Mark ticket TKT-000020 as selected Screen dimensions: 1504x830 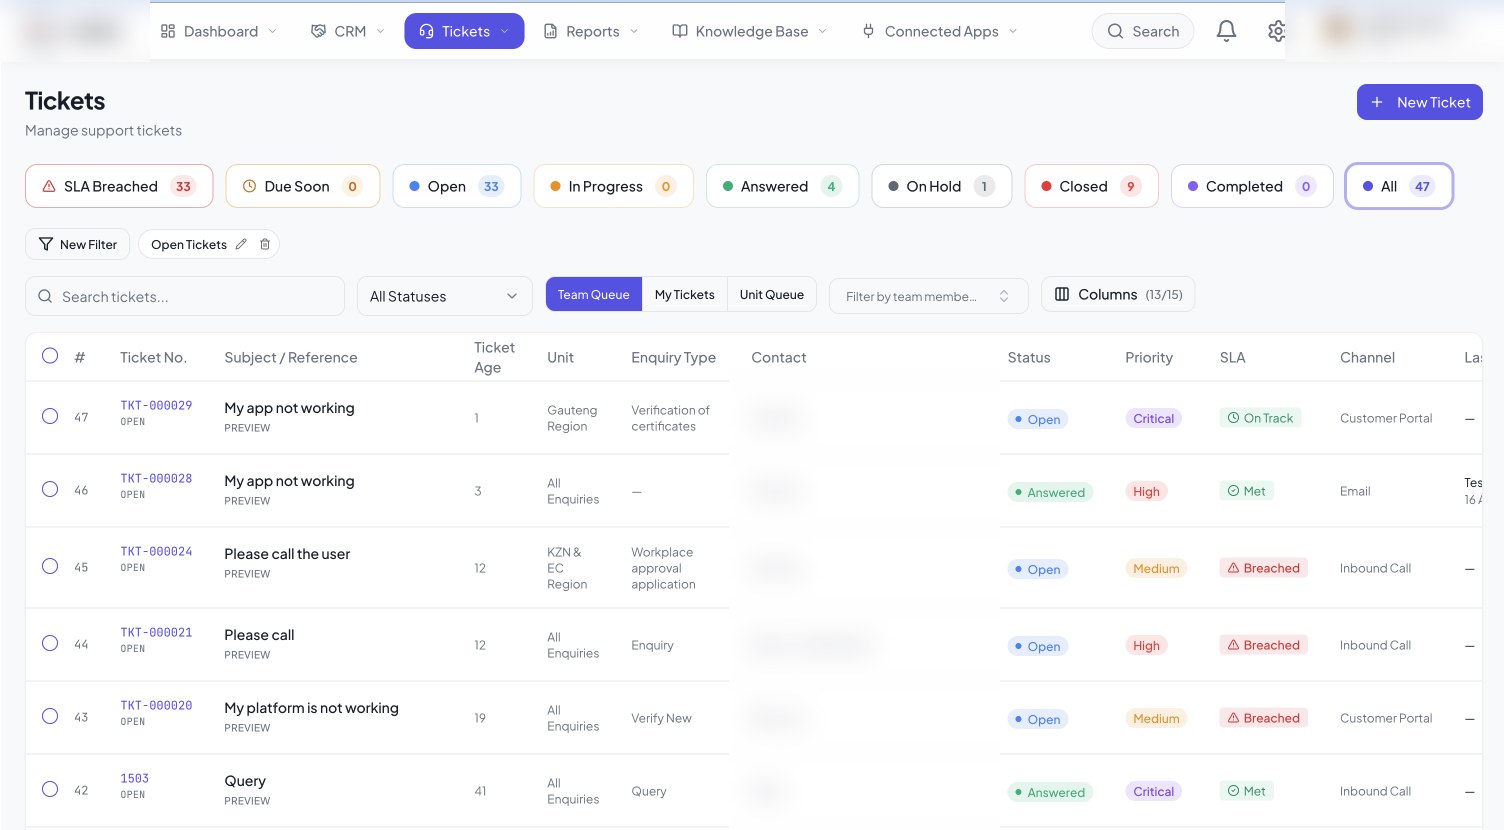(x=50, y=716)
